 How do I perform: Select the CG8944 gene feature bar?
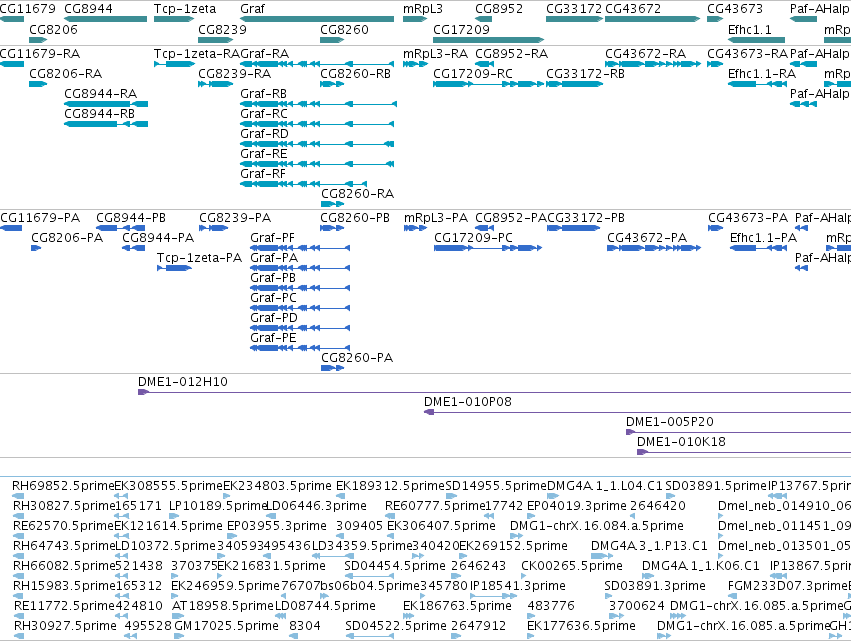[x=105, y=19]
